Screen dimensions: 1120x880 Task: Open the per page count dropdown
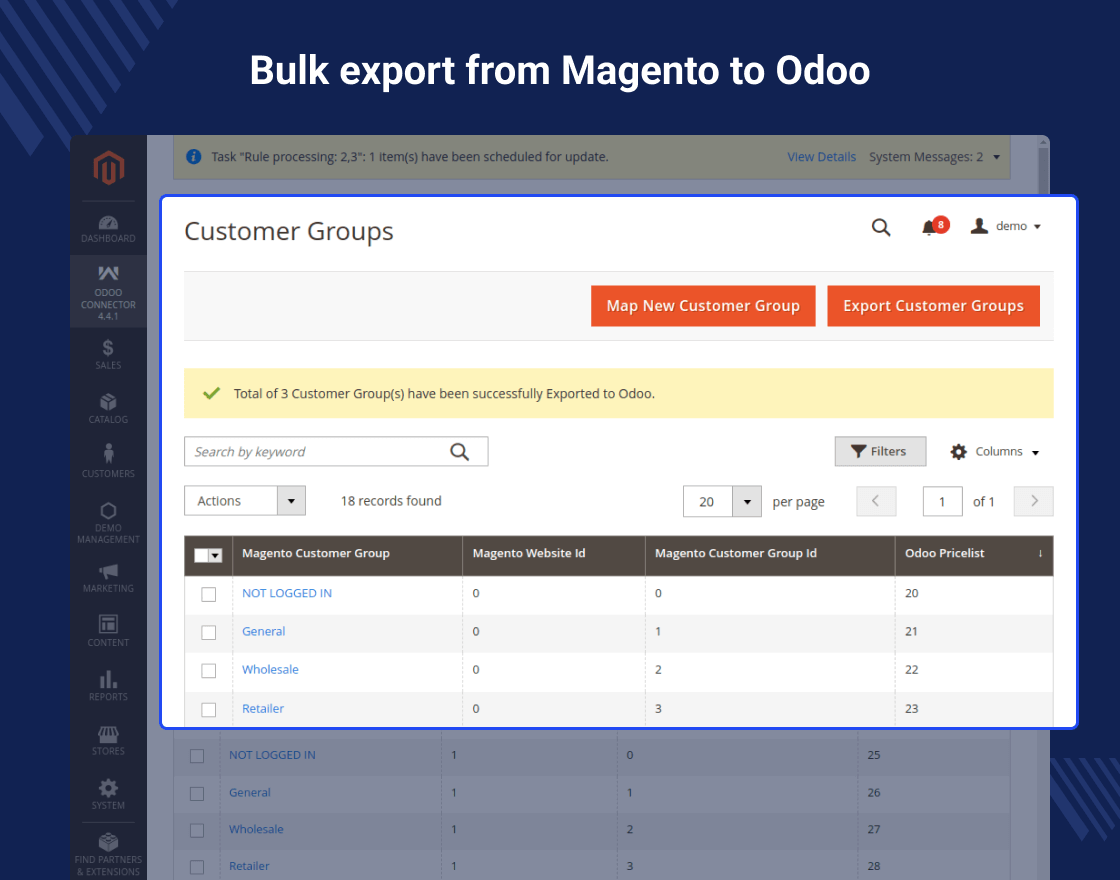tap(722, 501)
